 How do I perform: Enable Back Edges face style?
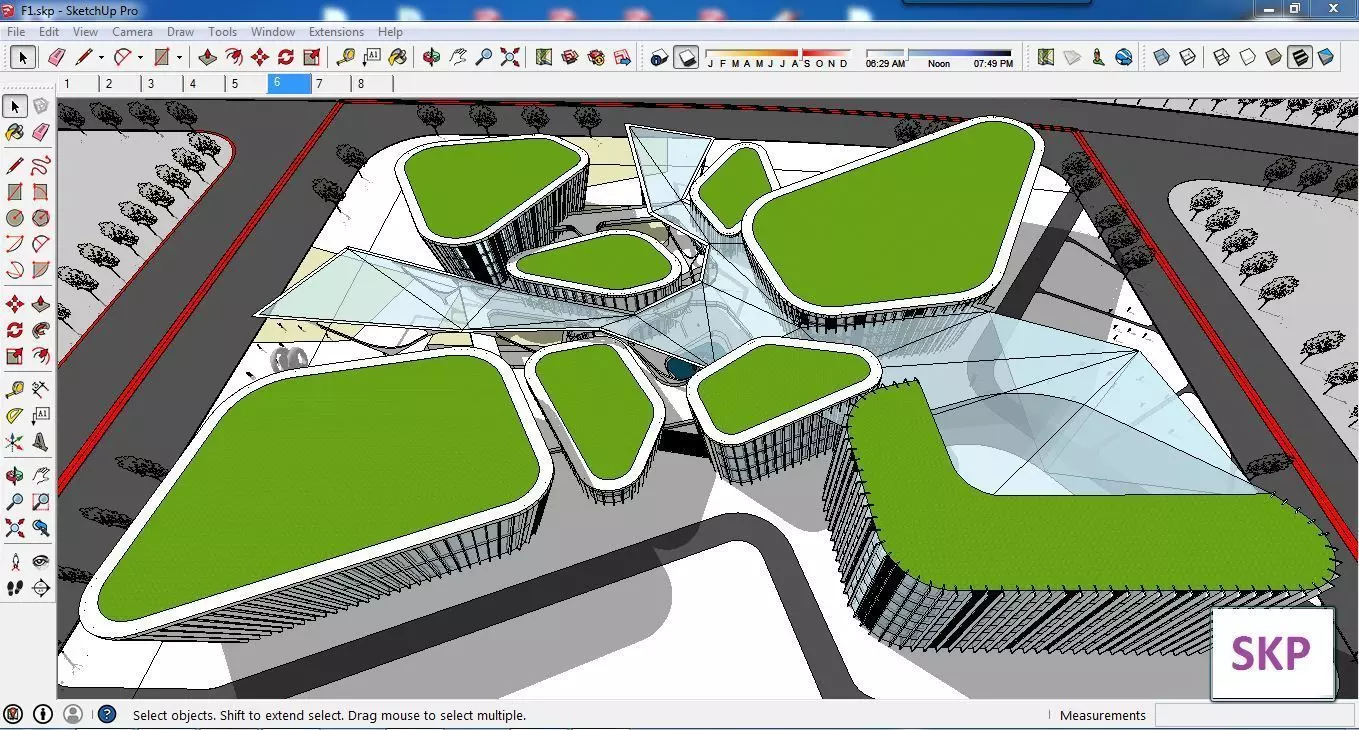pos(1187,57)
